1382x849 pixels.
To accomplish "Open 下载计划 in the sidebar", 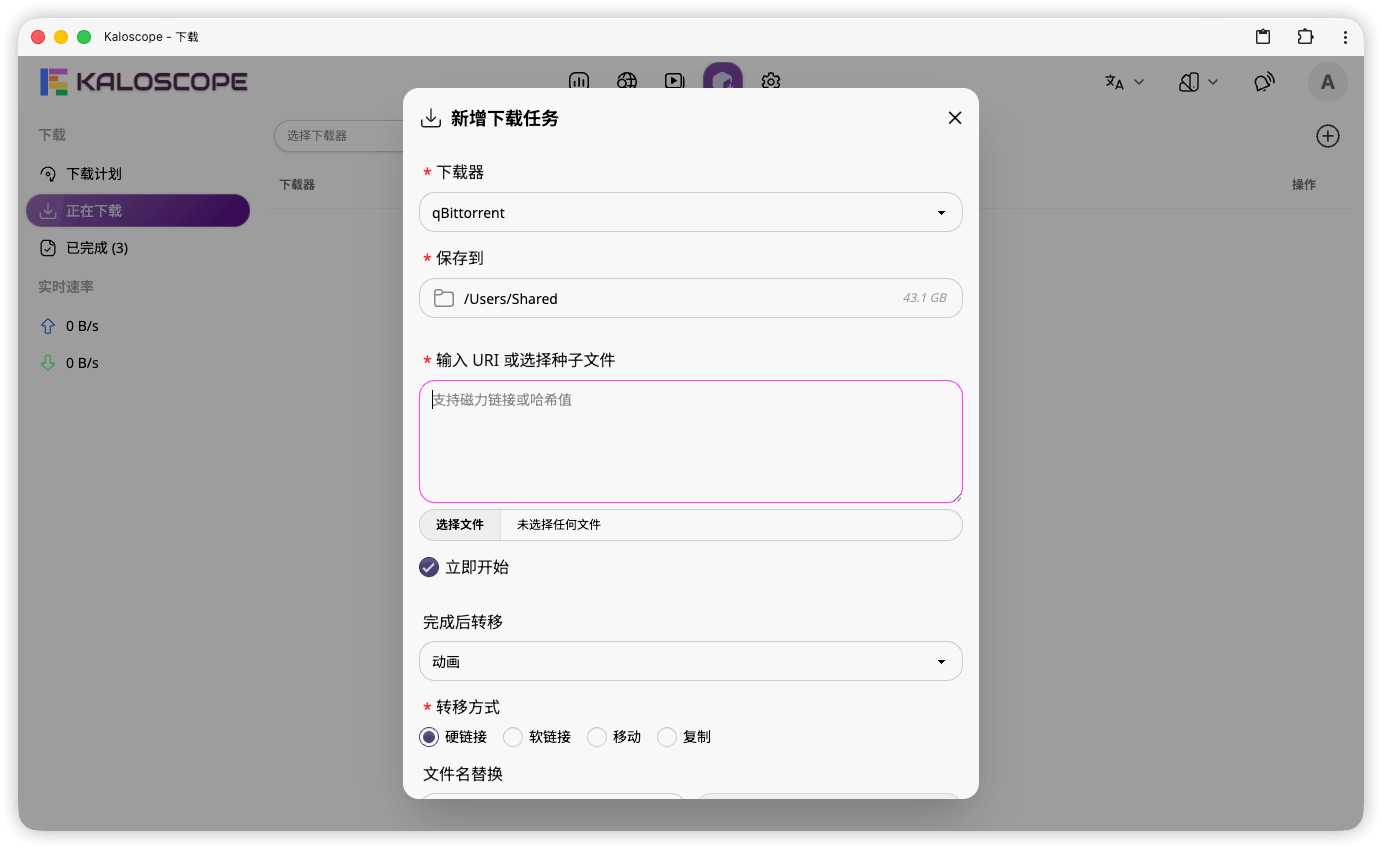I will click(138, 174).
